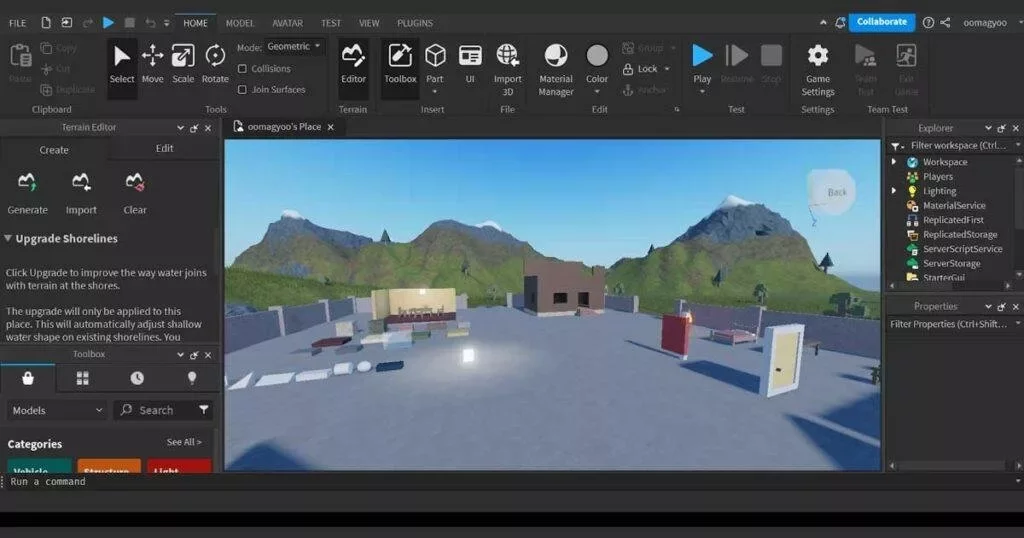
Task: Expand the Workspace tree node
Action: 894,161
